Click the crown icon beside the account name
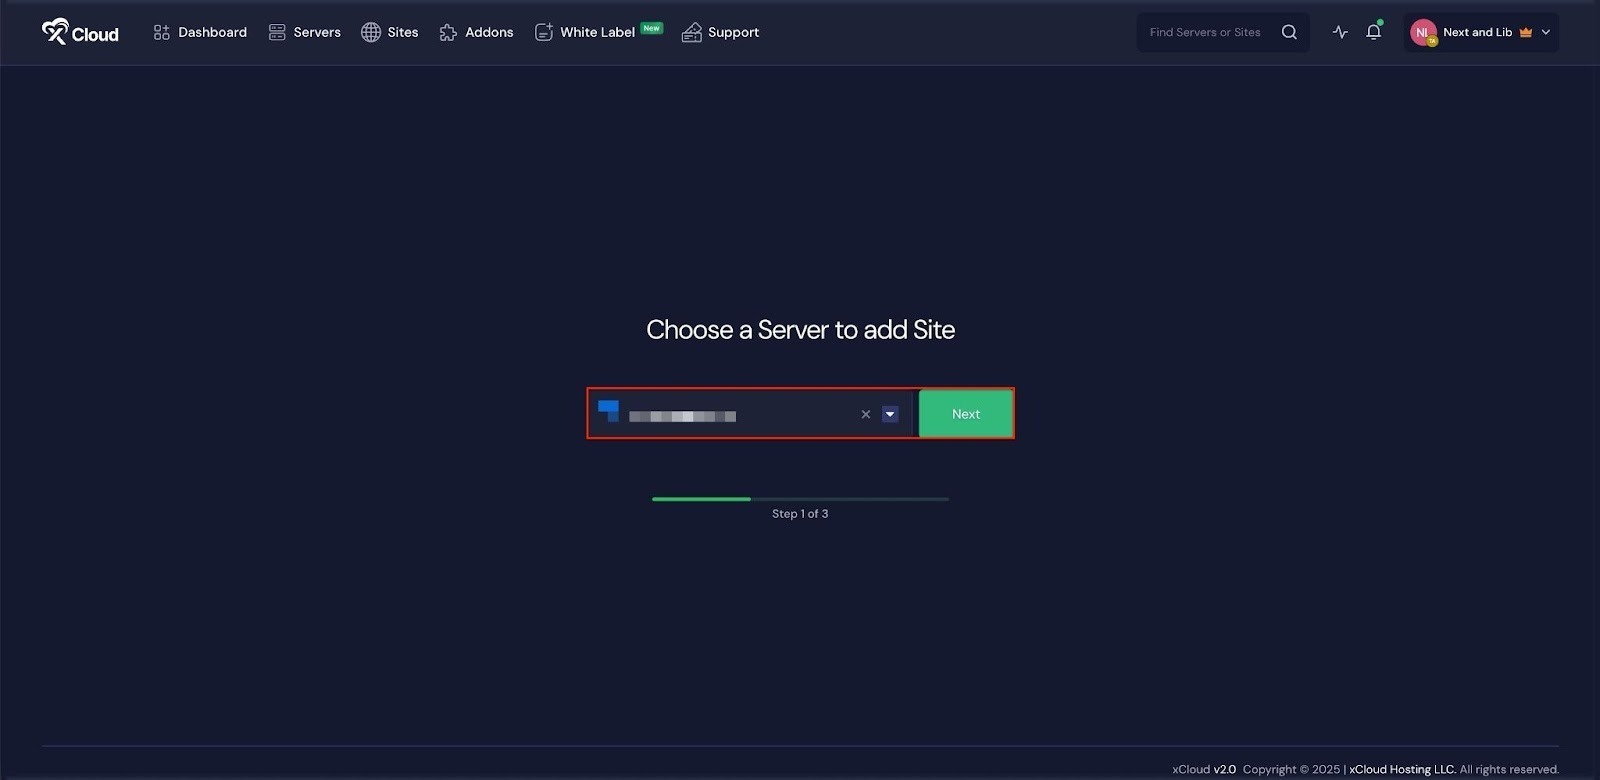The width and height of the screenshot is (1600, 780). (1526, 32)
